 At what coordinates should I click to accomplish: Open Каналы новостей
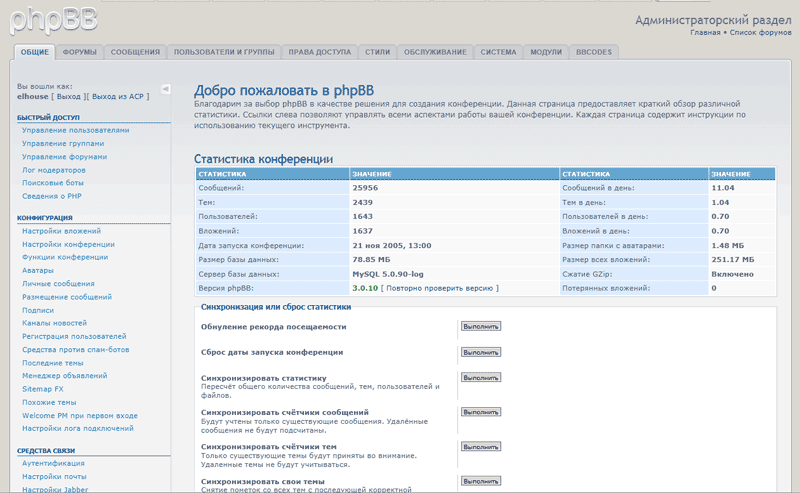[x=54, y=323]
